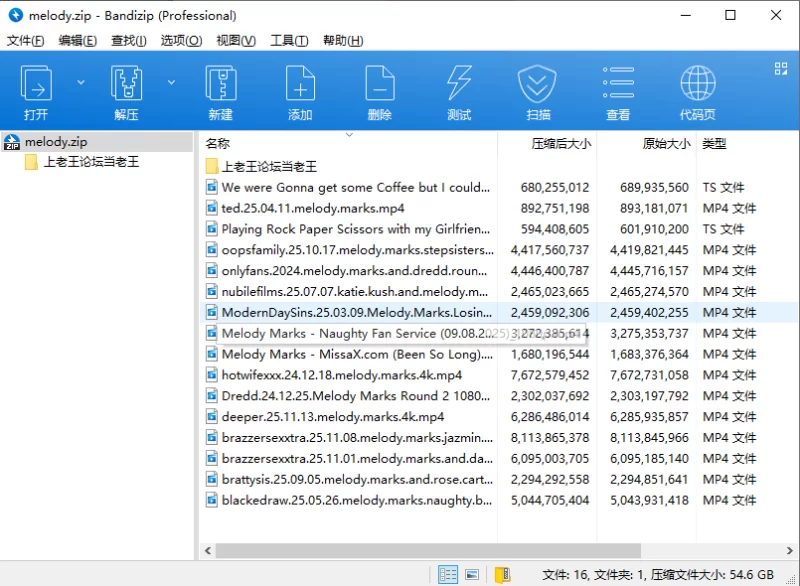The image size is (800, 586).
Task: Switch to details list view in status bar
Action: tap(448, 575)
